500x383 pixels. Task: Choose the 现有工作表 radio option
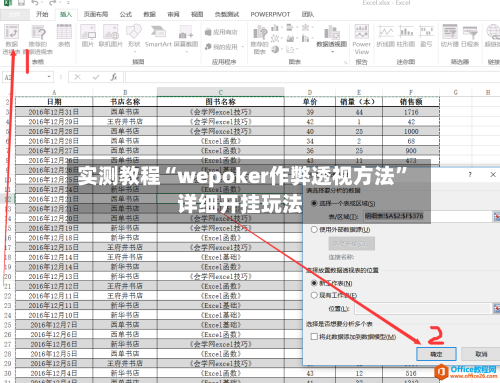pos(314,295)
